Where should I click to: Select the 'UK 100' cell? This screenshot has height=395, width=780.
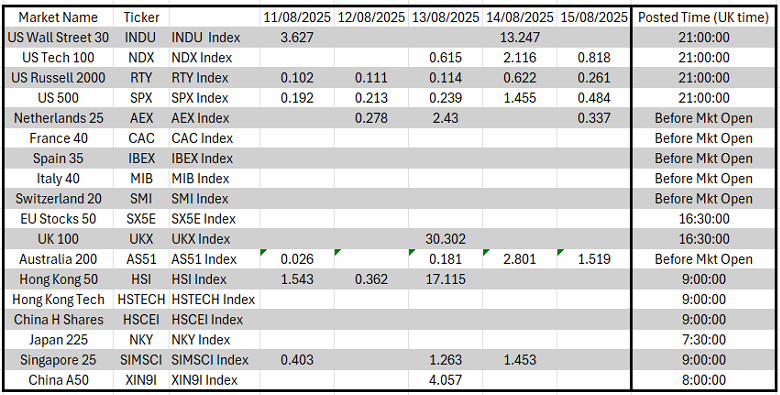click(x=58, y=239)
